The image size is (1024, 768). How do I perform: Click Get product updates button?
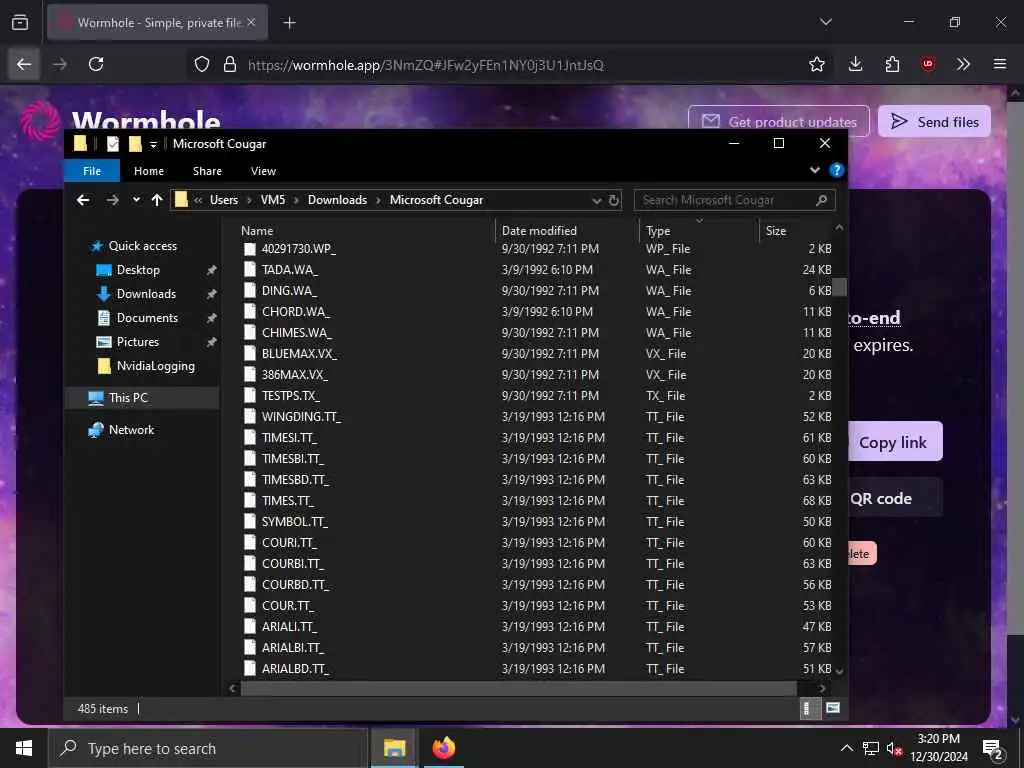tap(778, 121)
